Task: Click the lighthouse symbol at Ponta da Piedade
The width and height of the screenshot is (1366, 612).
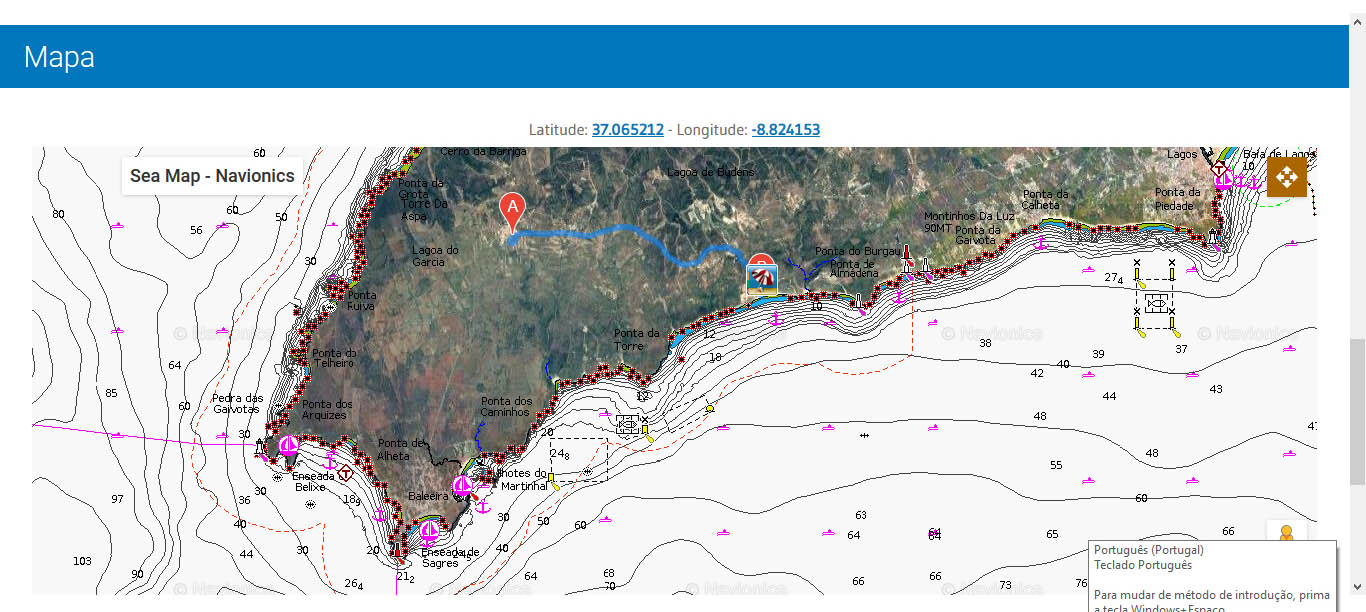Action: pos(1213,235)
